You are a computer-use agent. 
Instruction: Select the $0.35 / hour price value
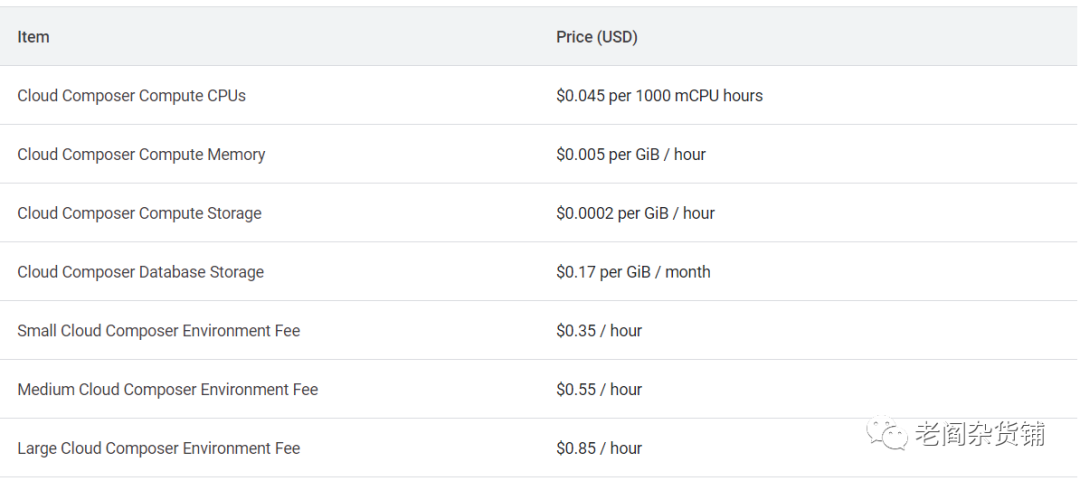tap(599, 331)
